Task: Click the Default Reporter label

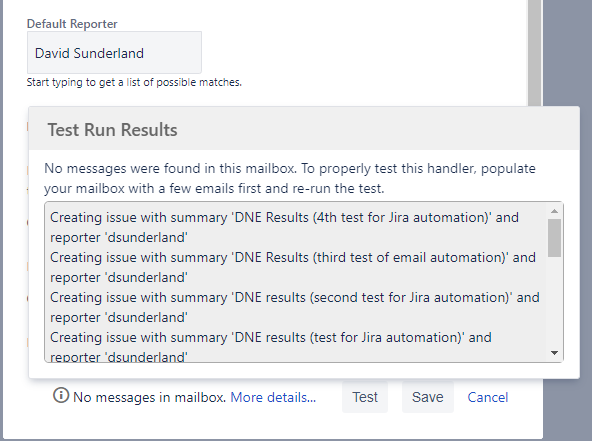Action: pyautogui.click(x=72, y=24)
